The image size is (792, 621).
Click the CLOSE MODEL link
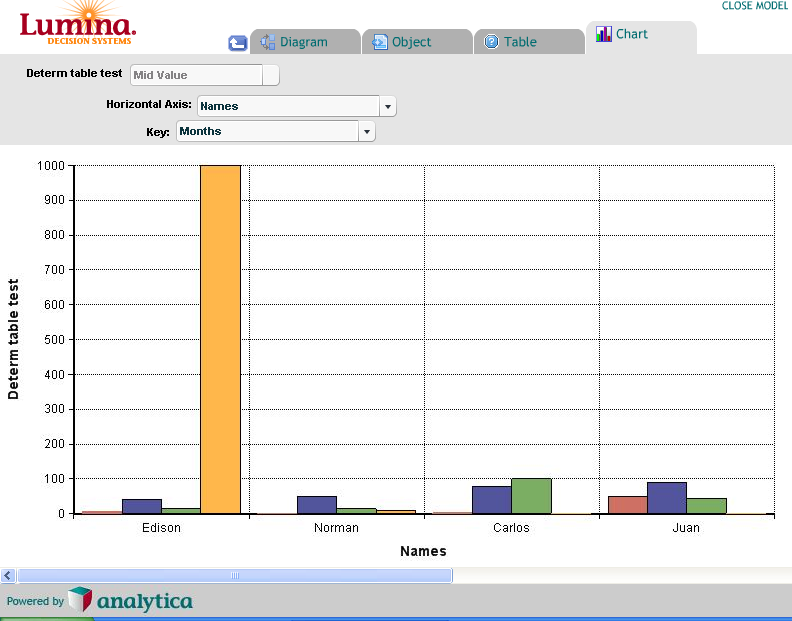[x=755, y=6]
